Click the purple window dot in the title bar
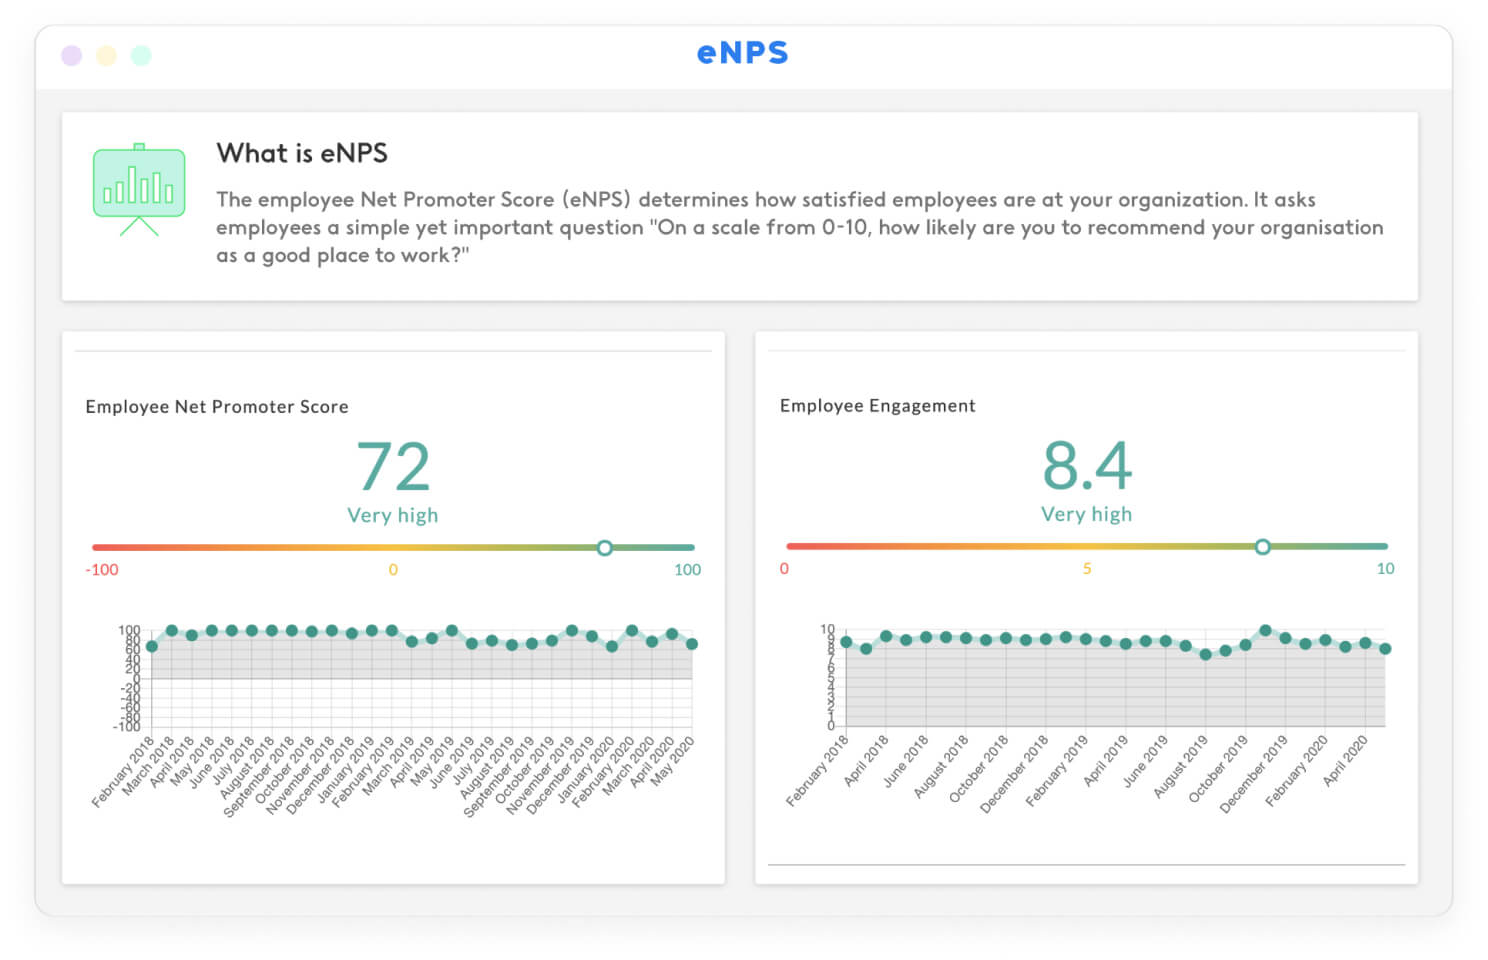1488x960 pixels. click(71, 55)
